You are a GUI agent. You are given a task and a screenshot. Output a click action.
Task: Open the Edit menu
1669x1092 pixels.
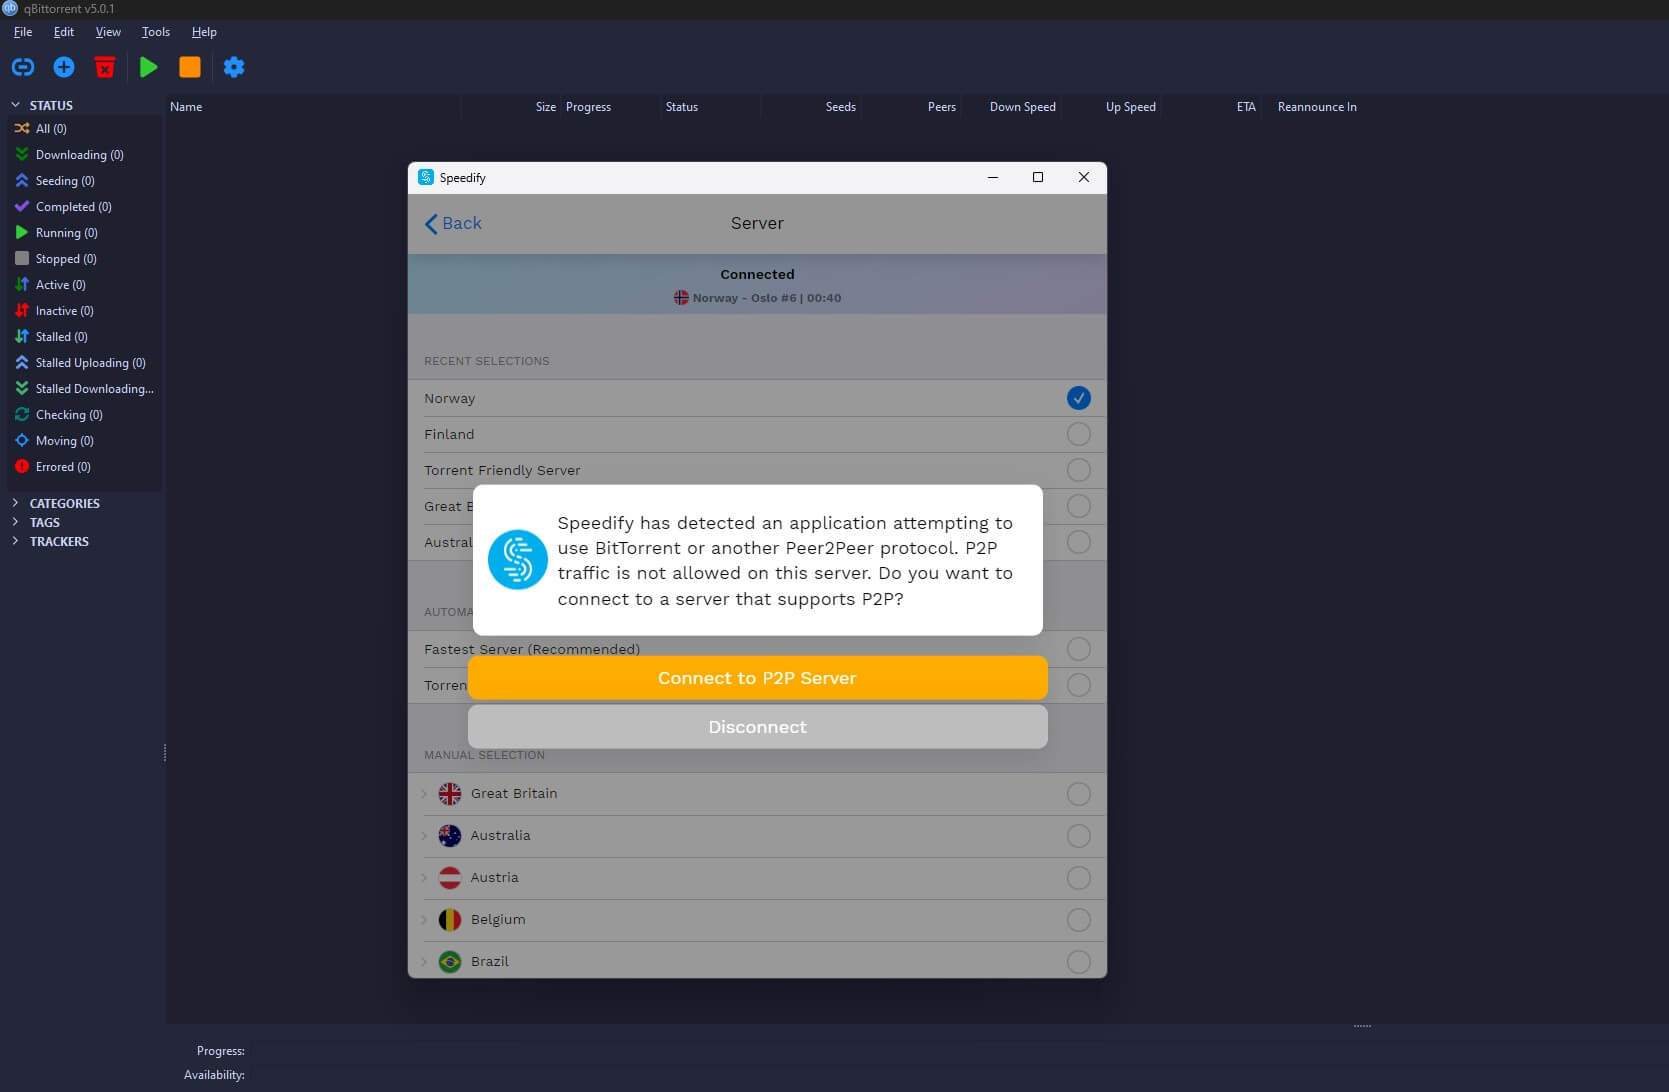(64, 32)
